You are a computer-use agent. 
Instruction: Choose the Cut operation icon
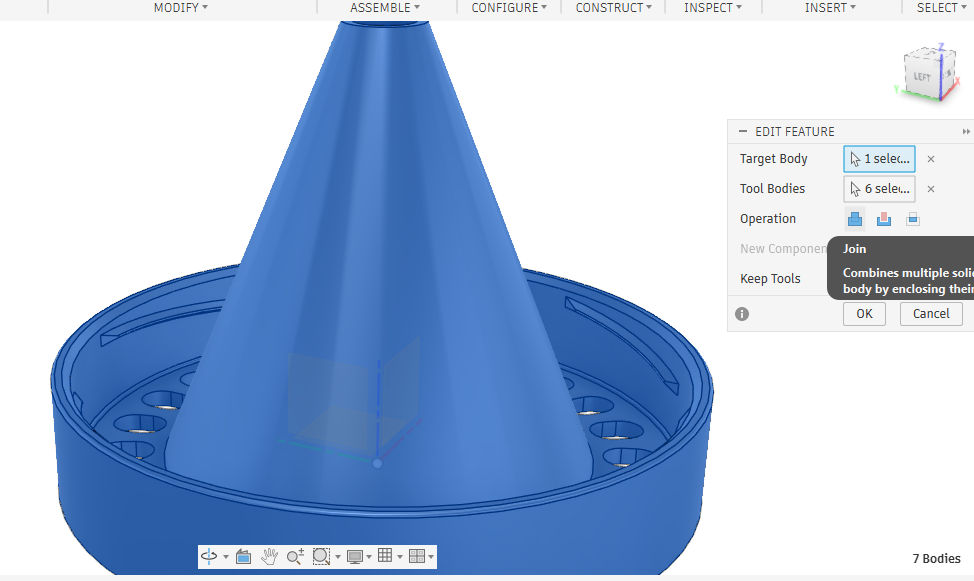coord(884,219)
